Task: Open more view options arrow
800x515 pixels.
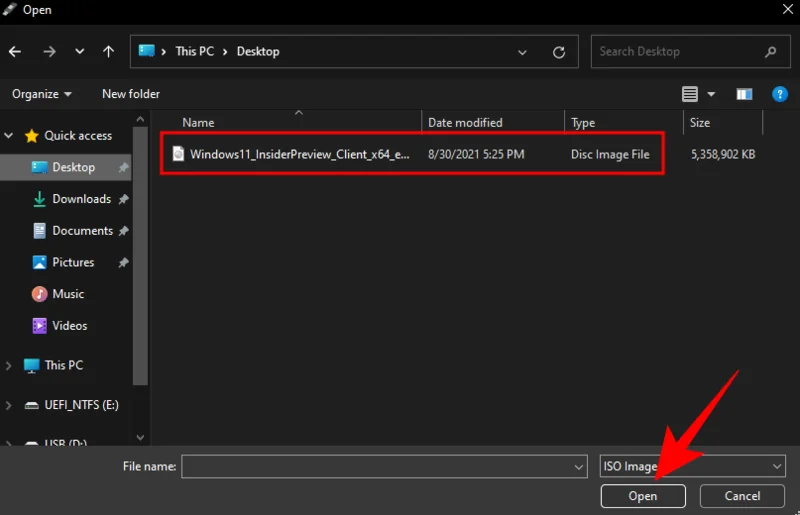Action: tap(711, 94)
